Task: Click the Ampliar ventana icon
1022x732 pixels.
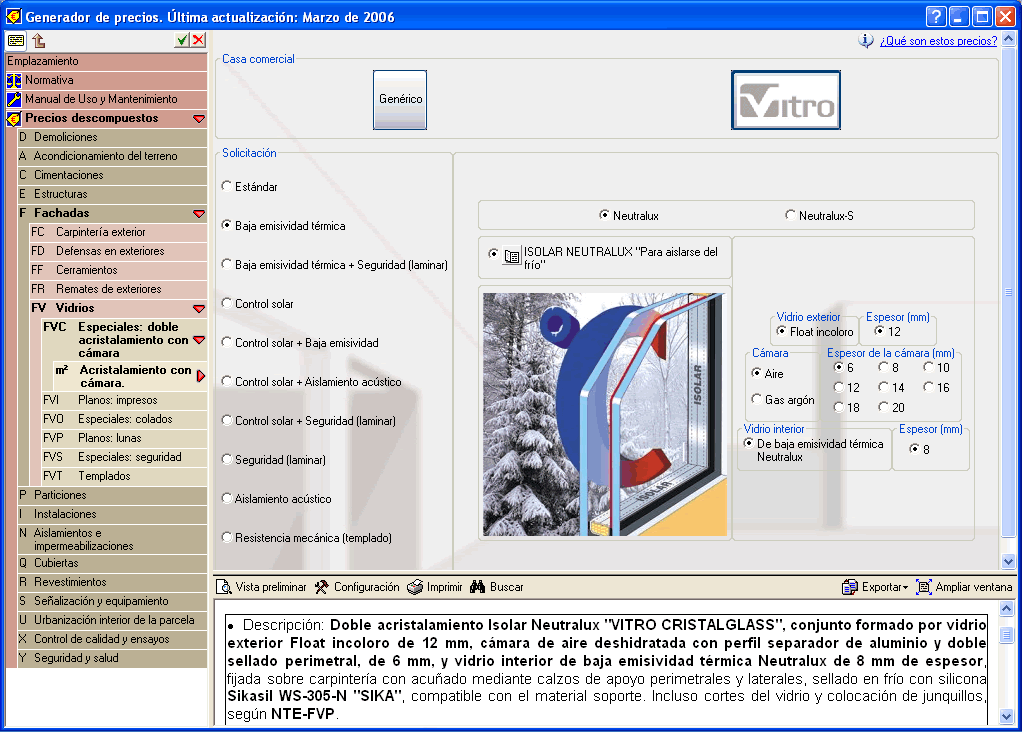Action: coord(924,587)
